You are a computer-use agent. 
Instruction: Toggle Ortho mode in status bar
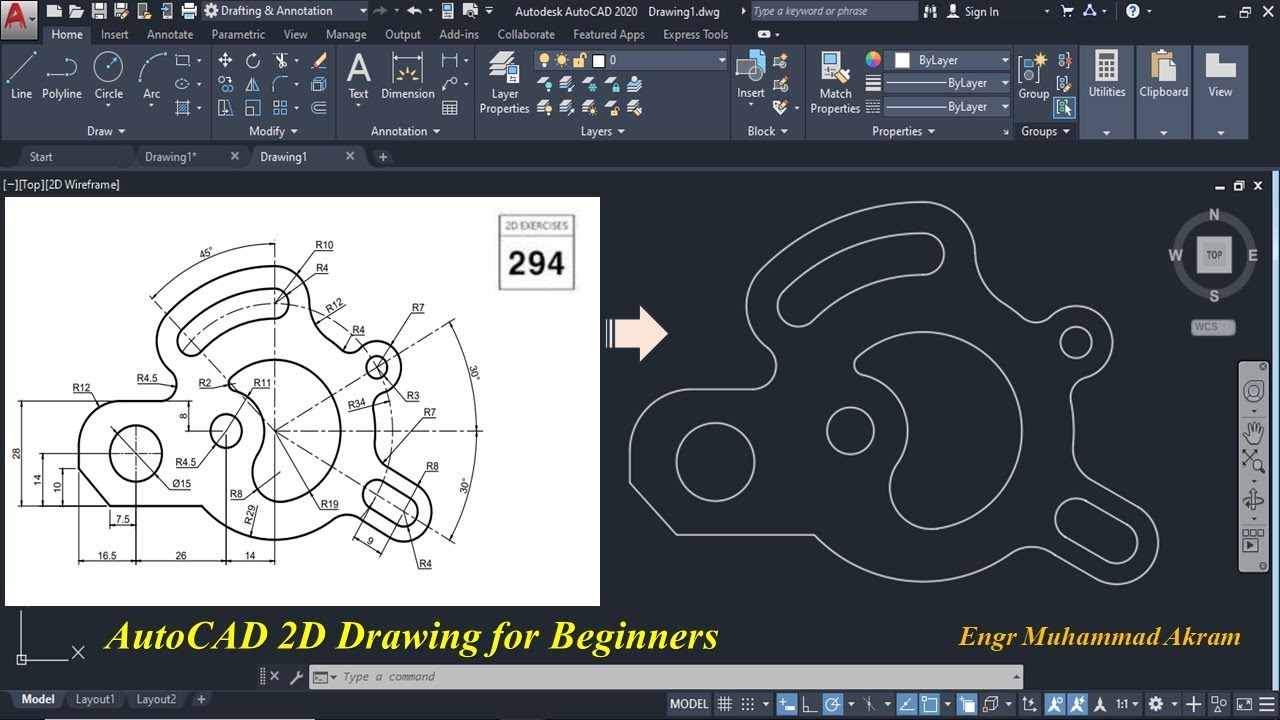[x=810, y=704]
